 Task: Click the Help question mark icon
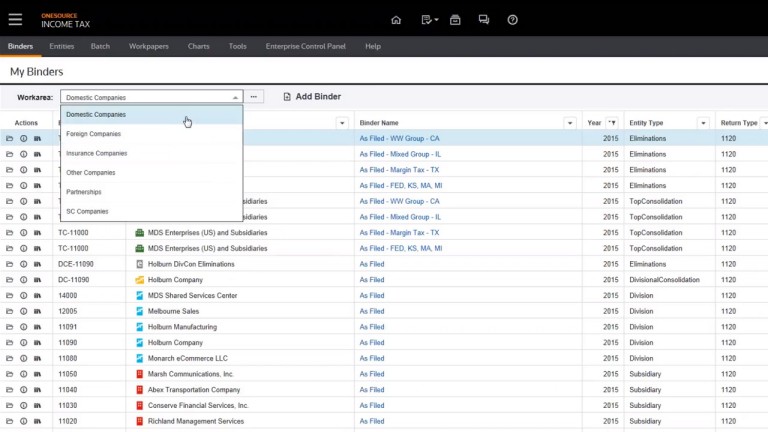pos(513,19)
